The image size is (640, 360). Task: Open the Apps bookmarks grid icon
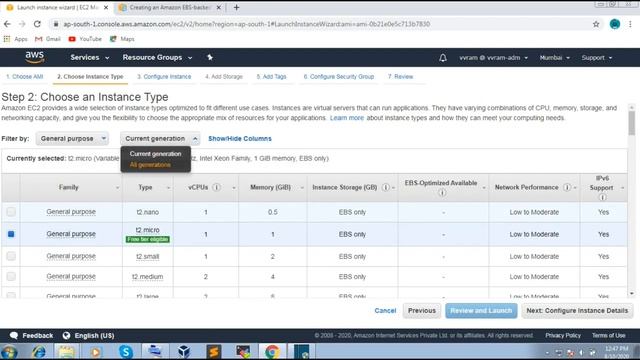pyautogui.click(x=7, y=39)
